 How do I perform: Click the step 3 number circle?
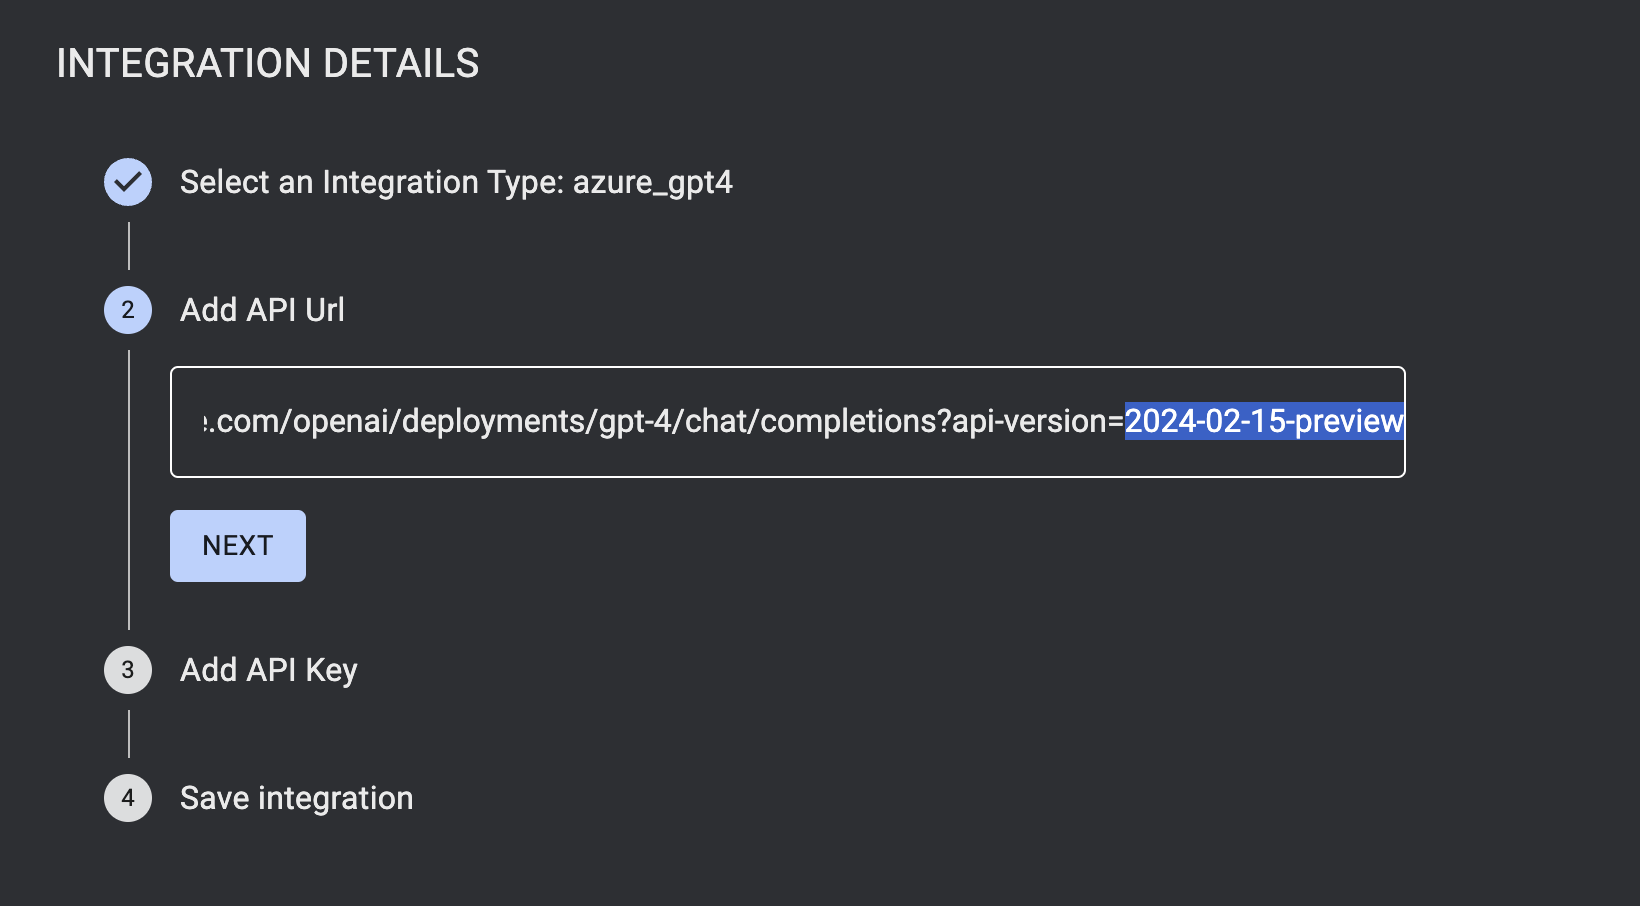128,670
